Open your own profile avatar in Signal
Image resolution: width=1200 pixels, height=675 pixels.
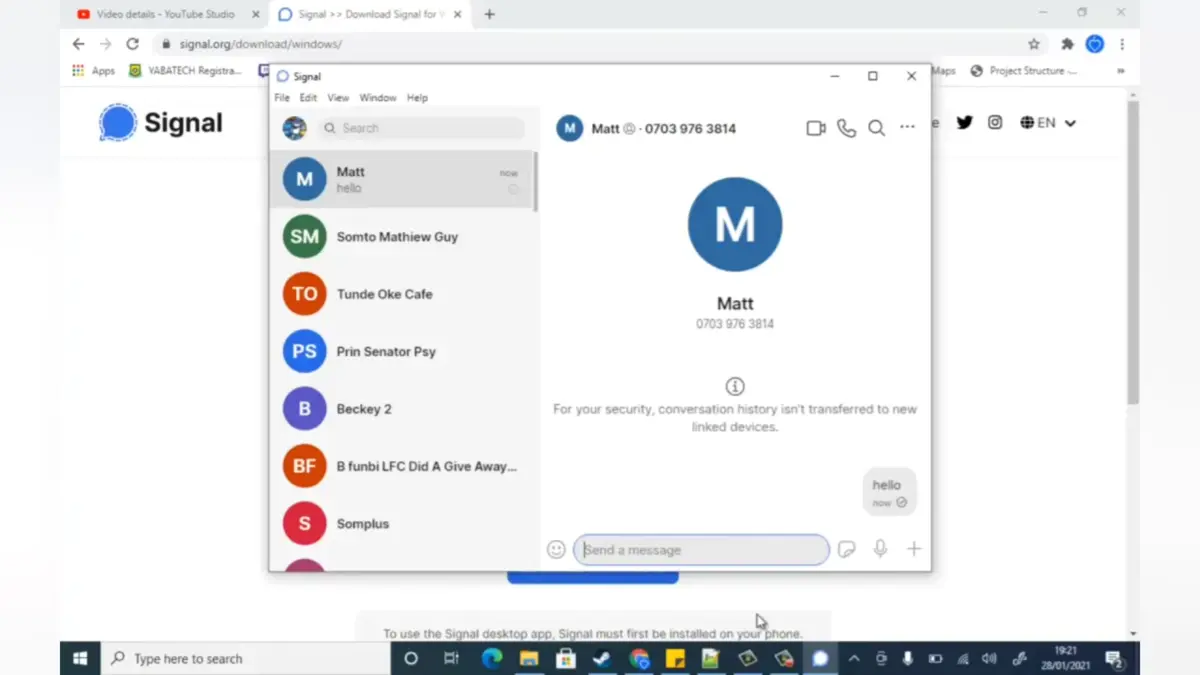coord(294,128)
